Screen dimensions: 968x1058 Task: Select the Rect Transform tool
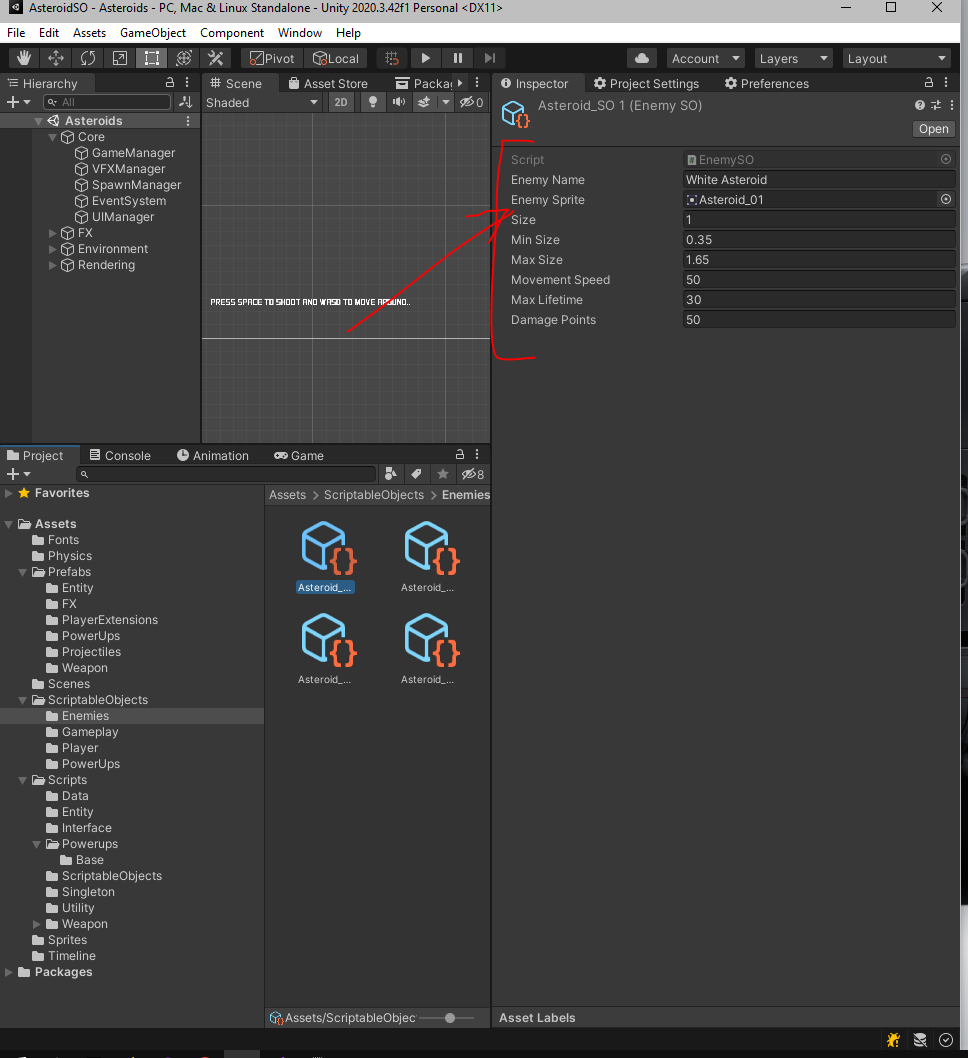click(151, 57)
